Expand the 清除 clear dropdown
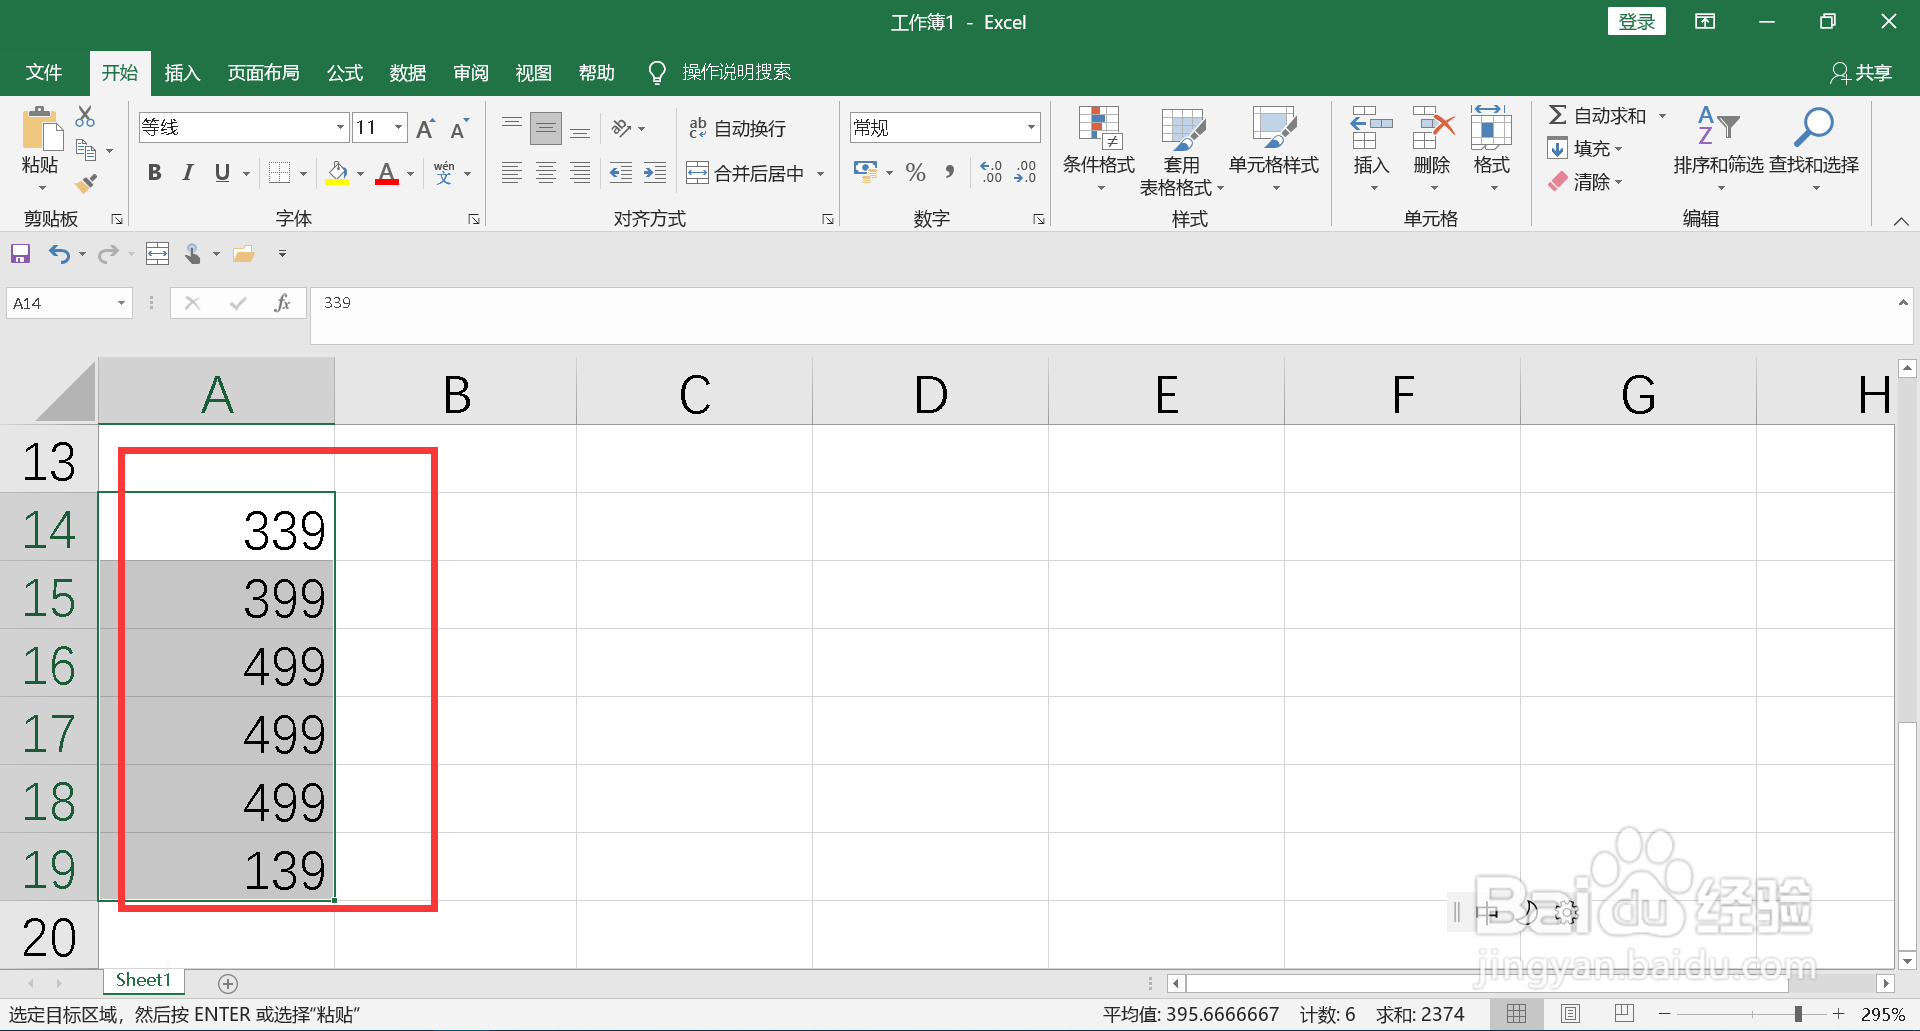Image resolution: width=1920 pixels, height=1031 pixels. pyautogui.click(x=1618, y=182)
